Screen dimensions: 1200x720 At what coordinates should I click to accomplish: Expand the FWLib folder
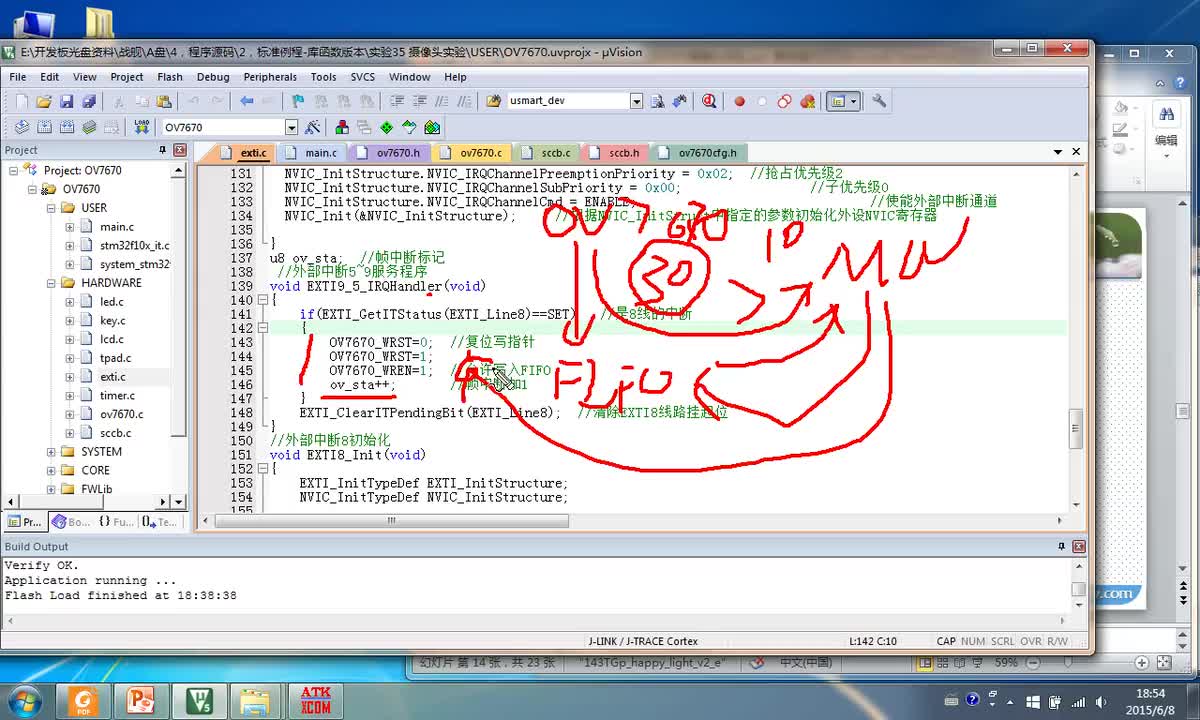point(52,489)
